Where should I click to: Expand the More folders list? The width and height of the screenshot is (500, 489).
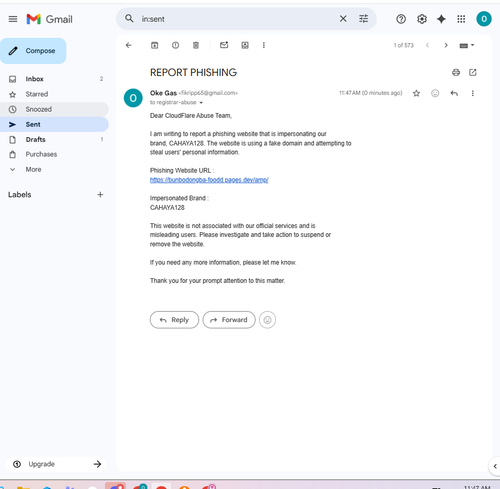coord(54,169)
